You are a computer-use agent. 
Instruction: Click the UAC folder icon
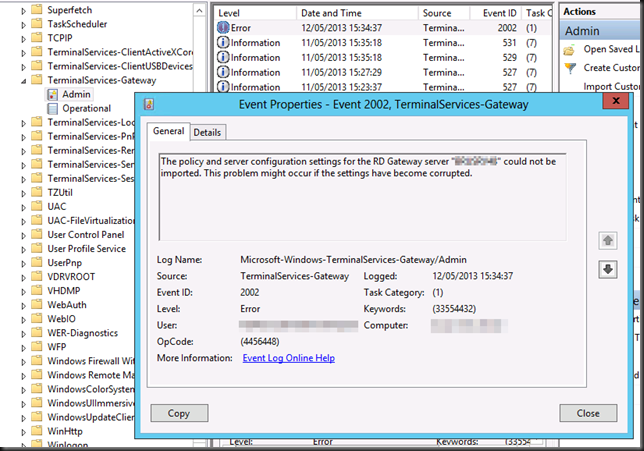click(x=37, y=206)
